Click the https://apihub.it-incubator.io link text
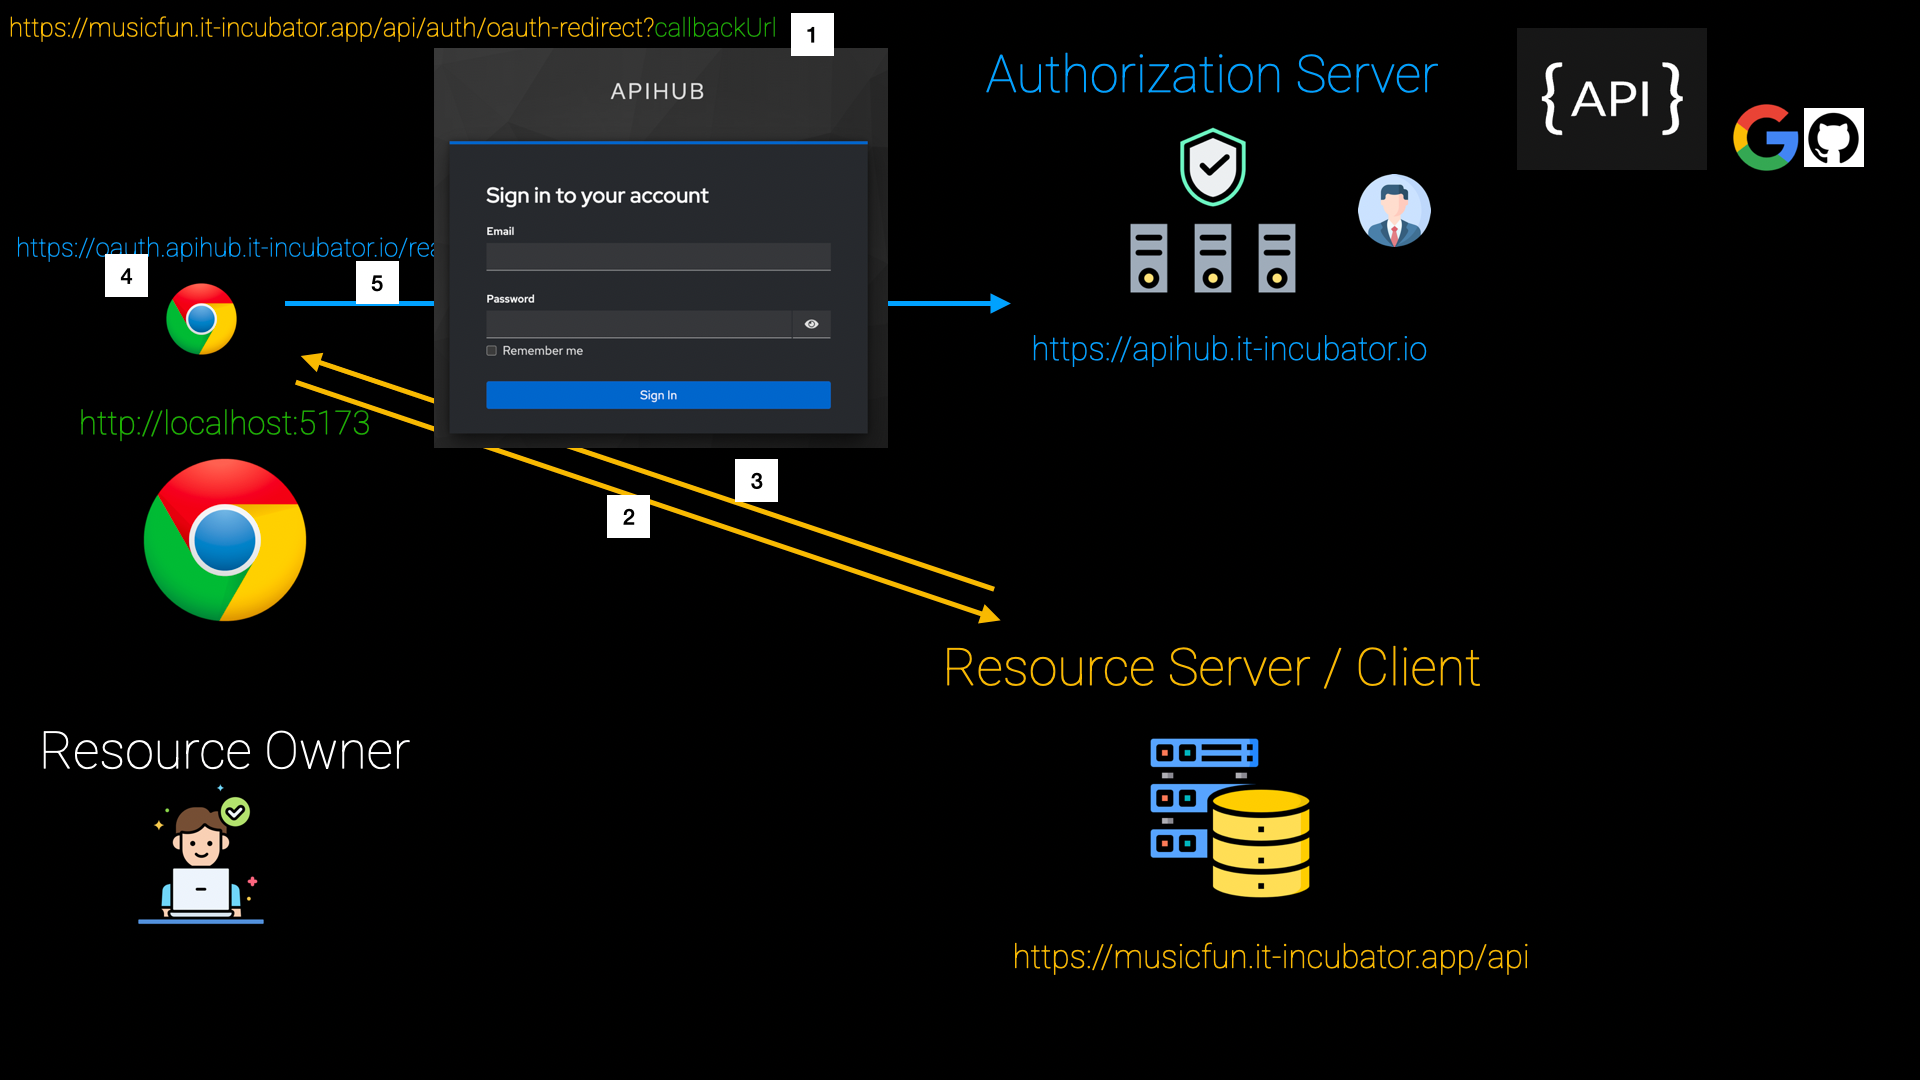The width and height of the screenshot is (1920, 1080). [1229, 349]
